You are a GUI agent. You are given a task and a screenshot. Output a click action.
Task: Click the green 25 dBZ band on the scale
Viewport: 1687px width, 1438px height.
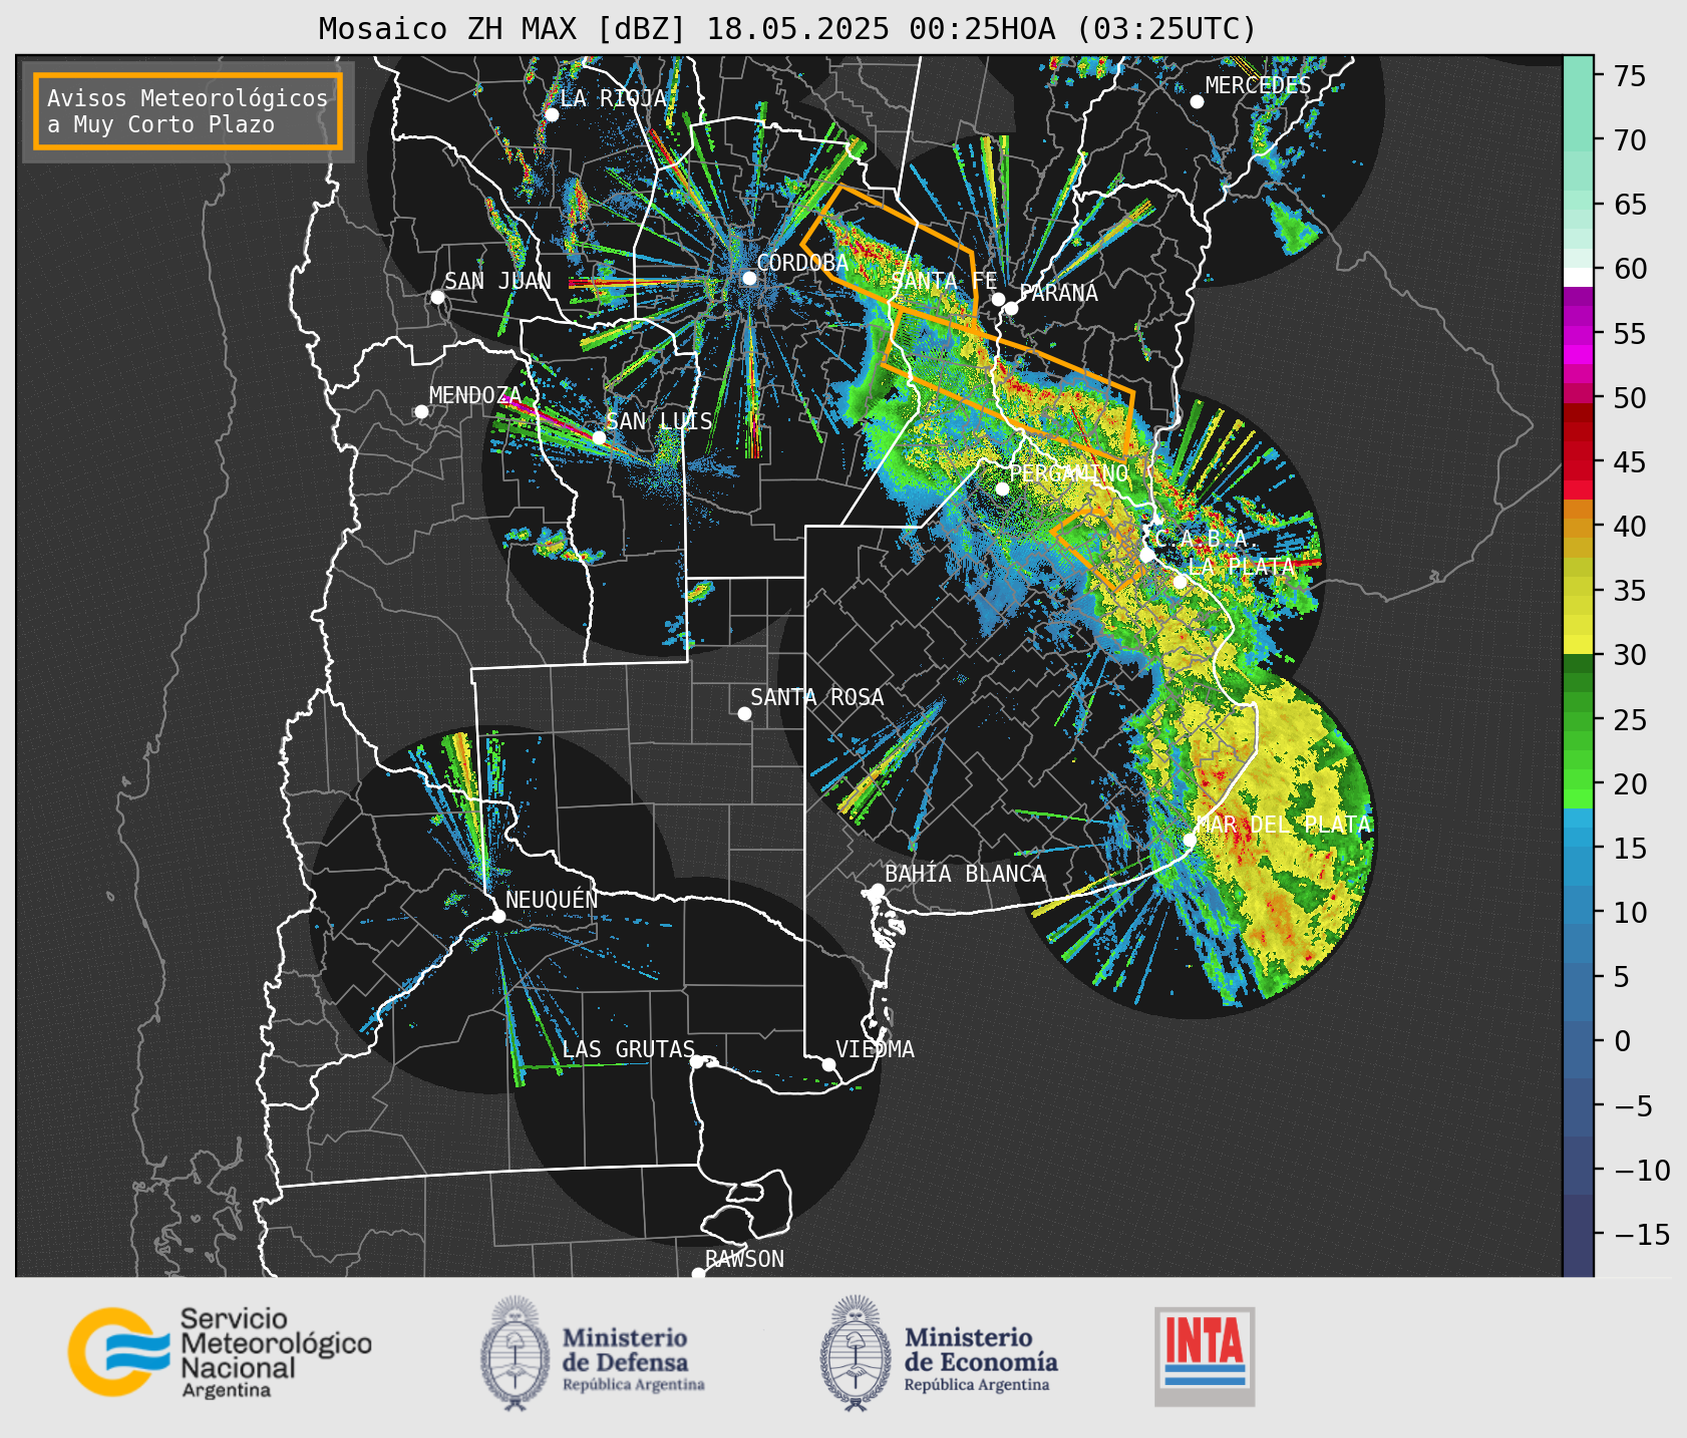pyautogui.click(x=1578, y=719)
